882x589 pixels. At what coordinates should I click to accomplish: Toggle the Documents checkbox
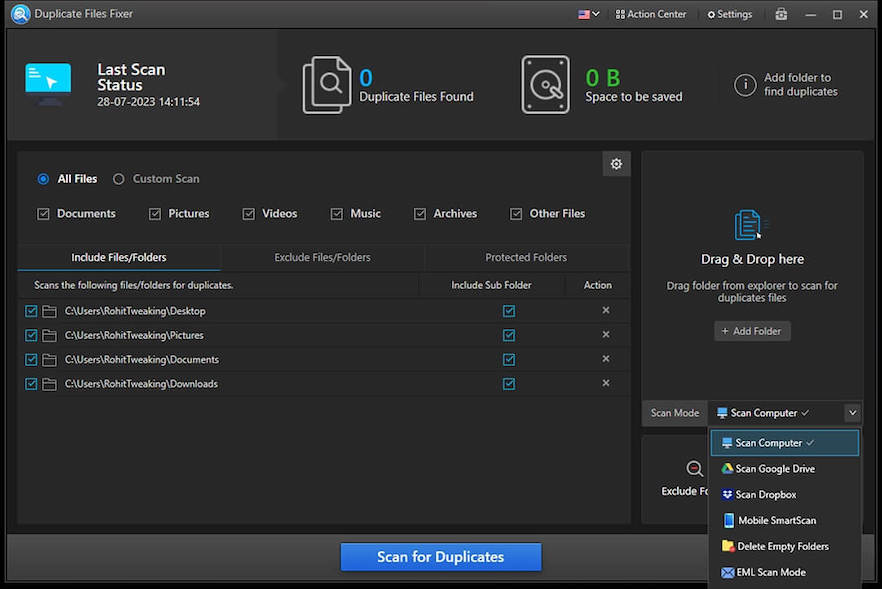[x=43, y=214]
